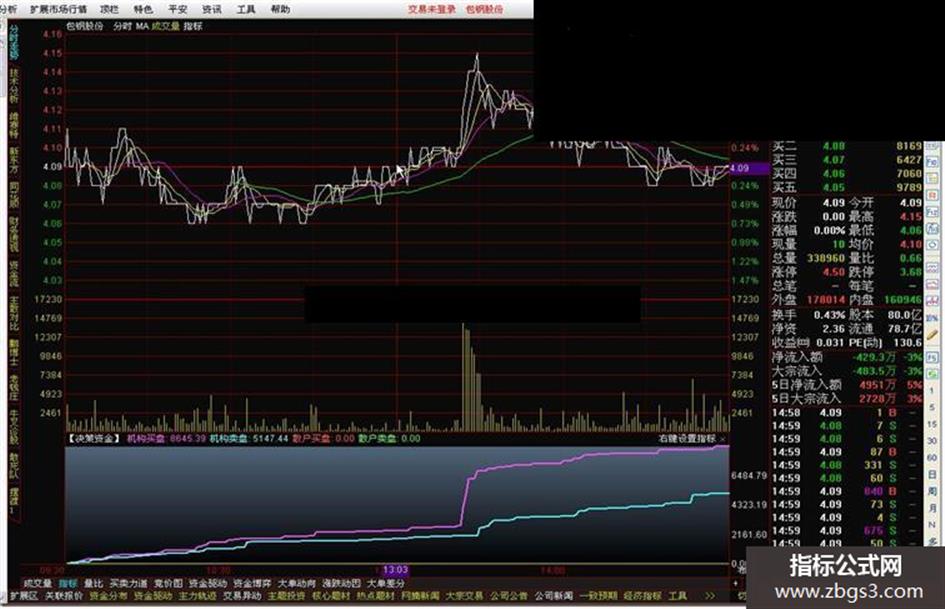
Task: Open the 特色 menu
Action: [x=143, y=9]
